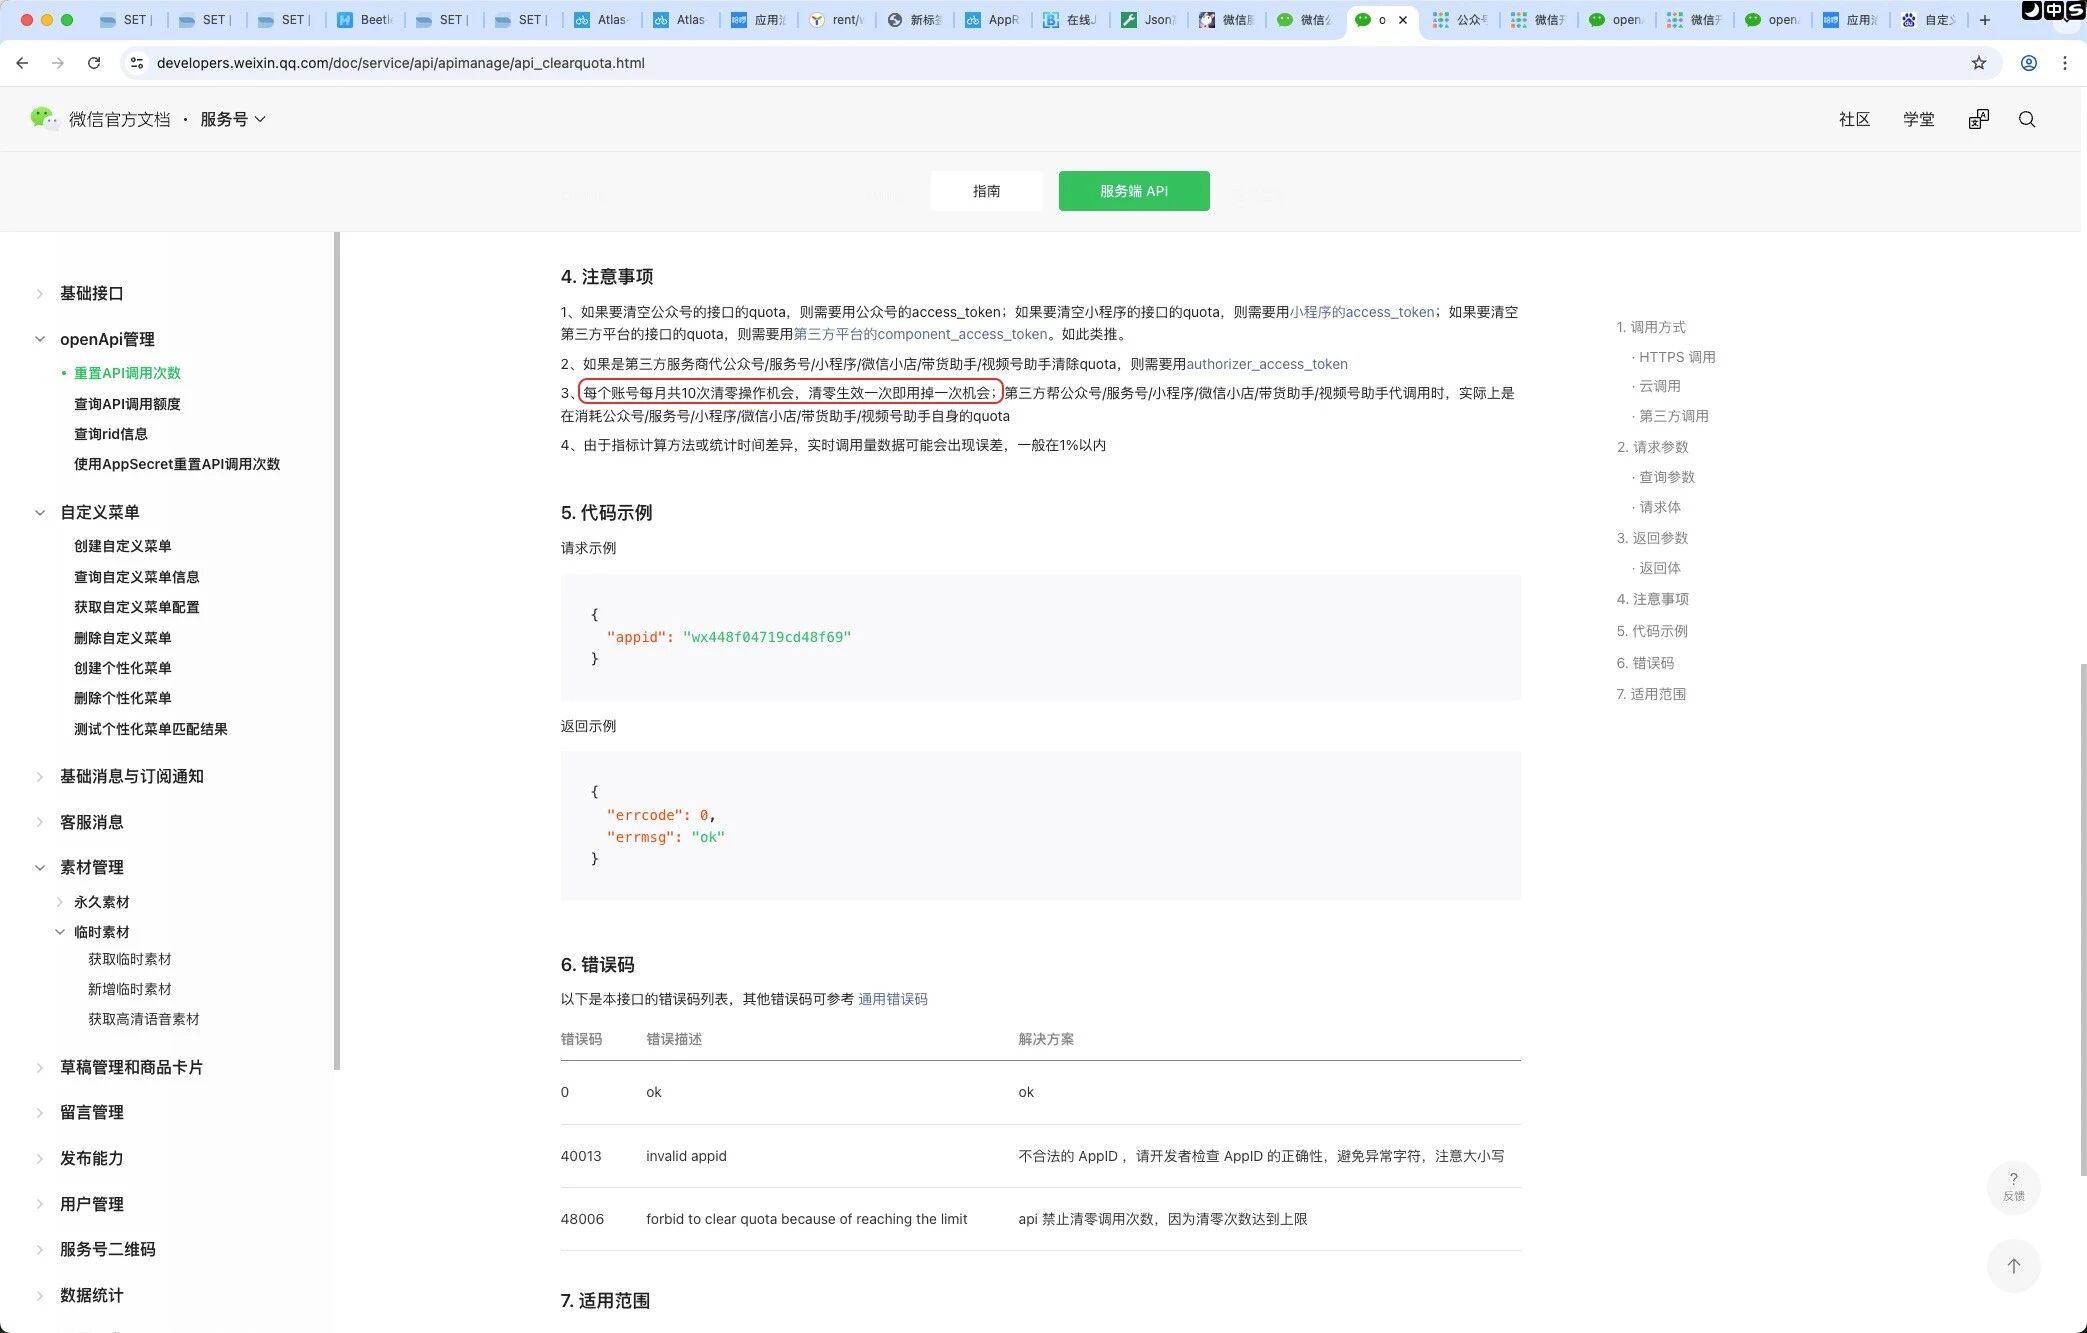Screen dimensions: 2087x1333
Task: Open the 反馈 feedback question-mark button
Action: 2013,1186
